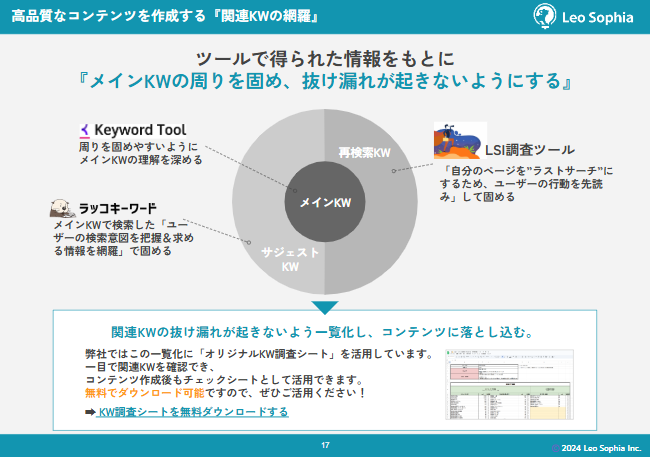Click the orange text 無料でダウンロード可能
Viewport: 650px width, 457px height.
coord(145,392)
